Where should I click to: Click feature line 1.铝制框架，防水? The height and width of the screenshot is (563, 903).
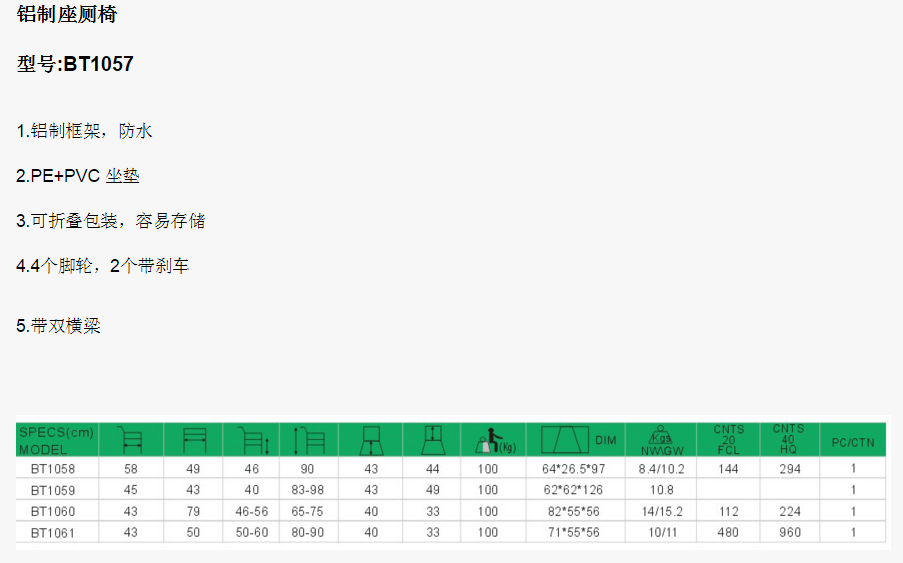(x=84, y=131)
